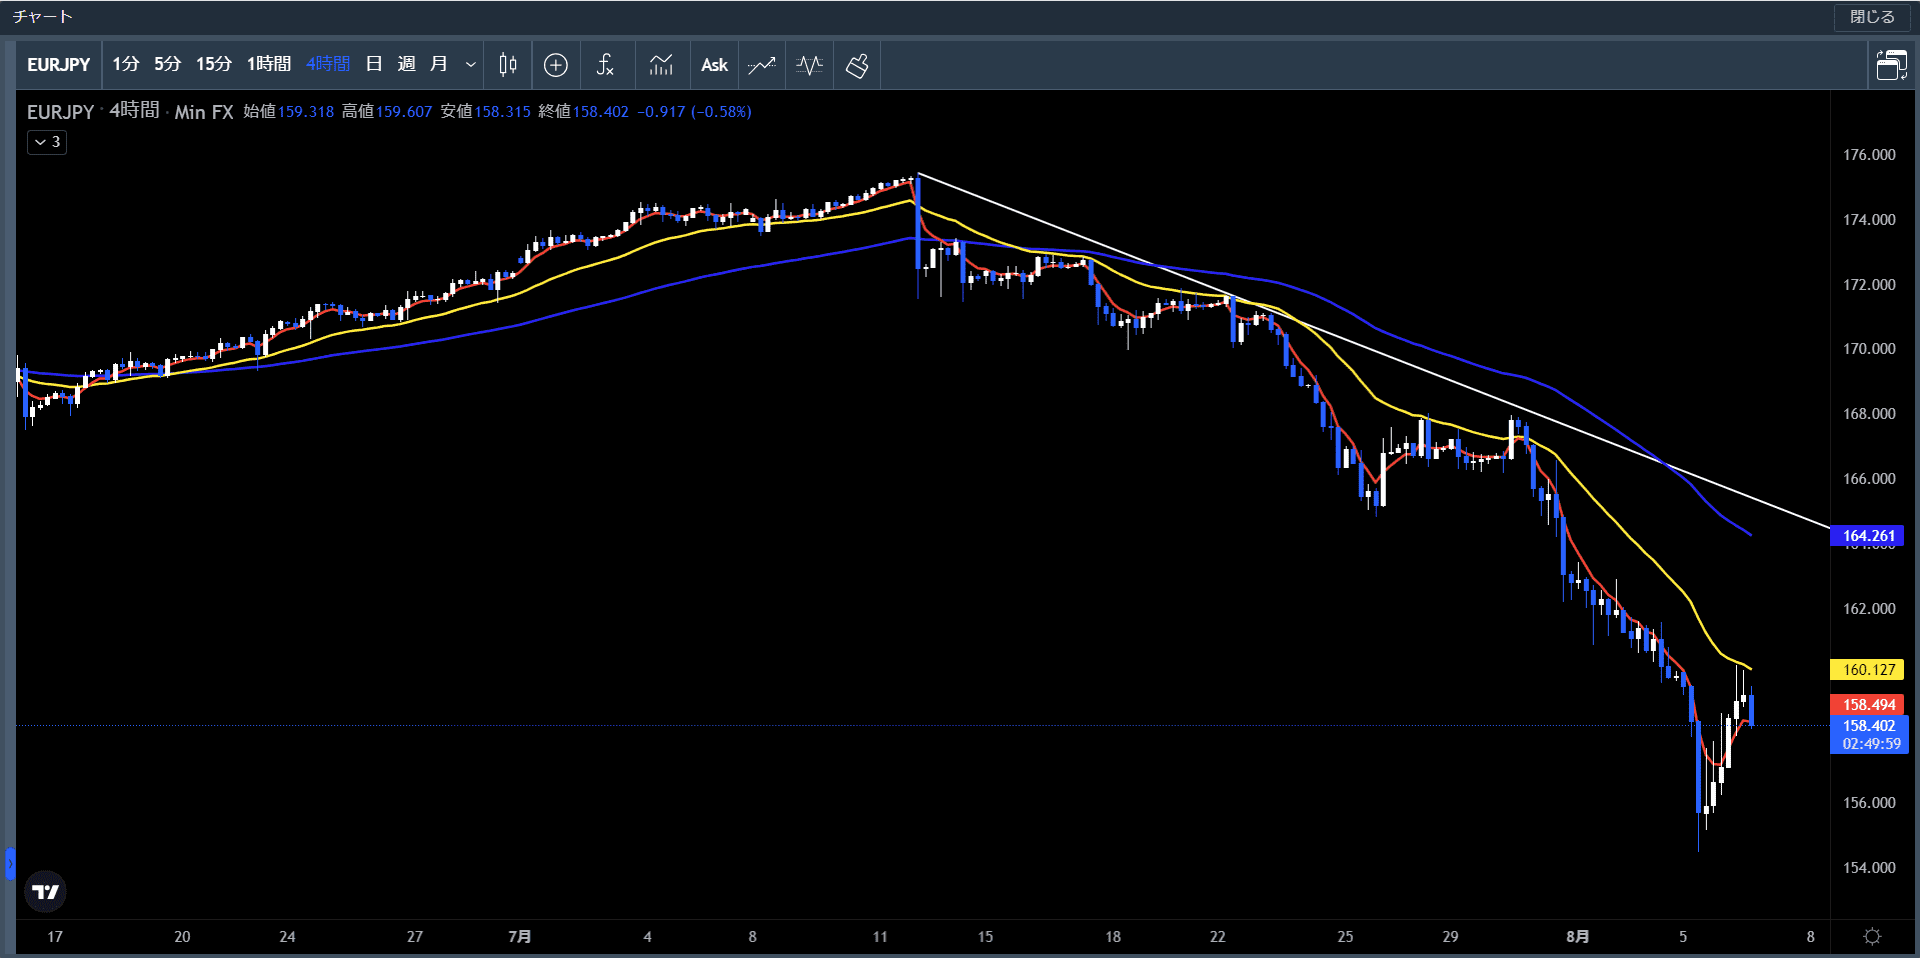The width and height of the screenshot is (1920, 958).
Task: Click the blue left-edge panel expand arrow
Action: (10, 863)
